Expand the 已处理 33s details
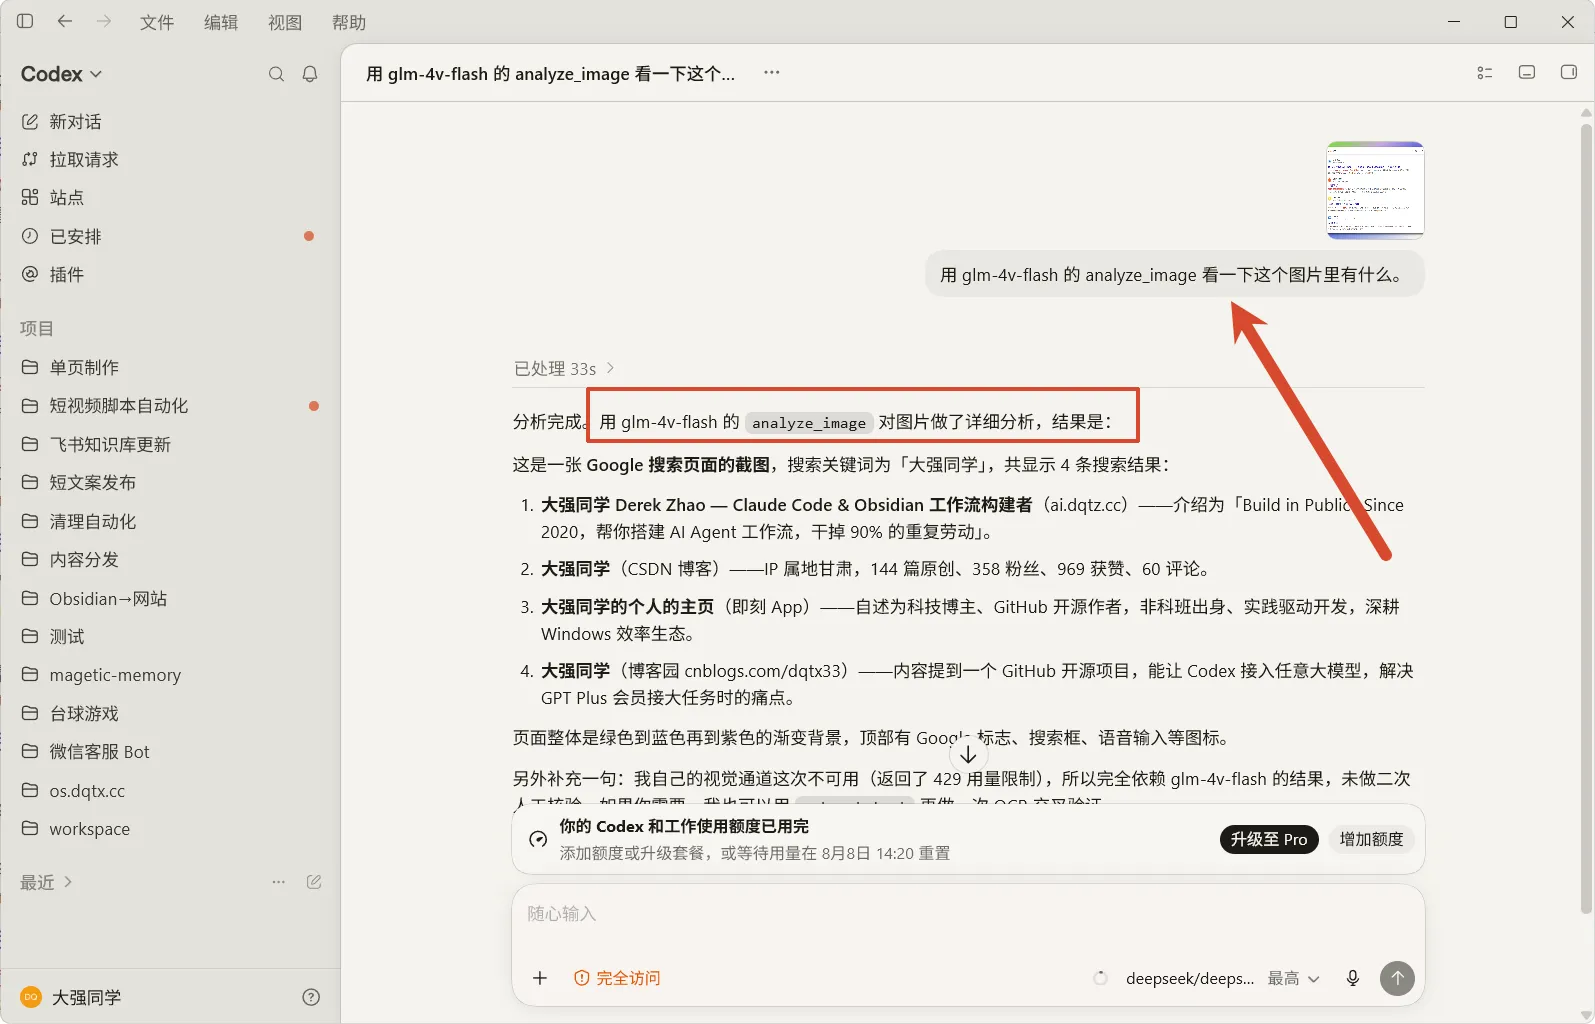The image size is (1595, 1024). pos(564,369)
